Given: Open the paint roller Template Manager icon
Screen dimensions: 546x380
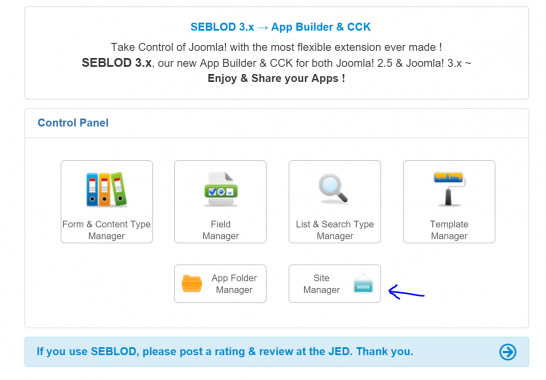Looking at the screenshot, I should pos(449,188).
